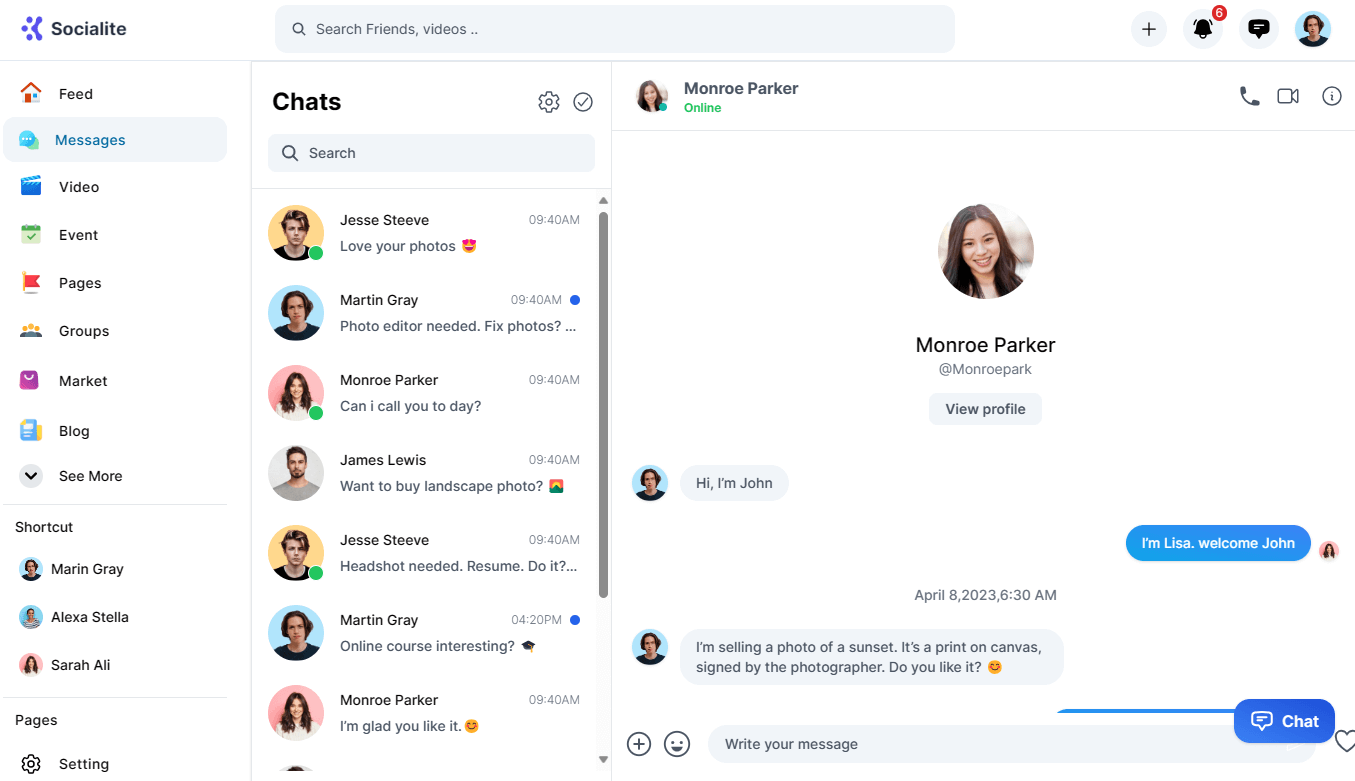
Task: Open user profile avatar menu
Action: [1312, 29]
